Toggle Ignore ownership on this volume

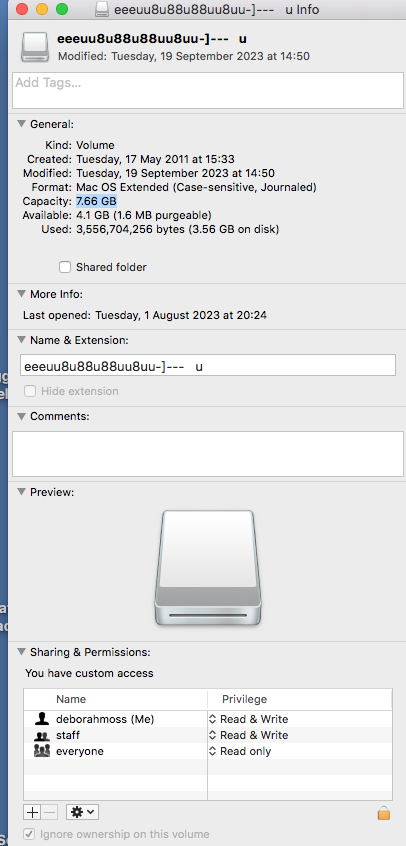(x=29, y=834)
